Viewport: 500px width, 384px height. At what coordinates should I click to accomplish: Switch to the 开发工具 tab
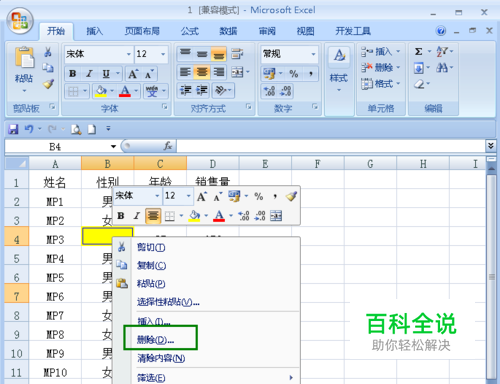click(353, 31)
